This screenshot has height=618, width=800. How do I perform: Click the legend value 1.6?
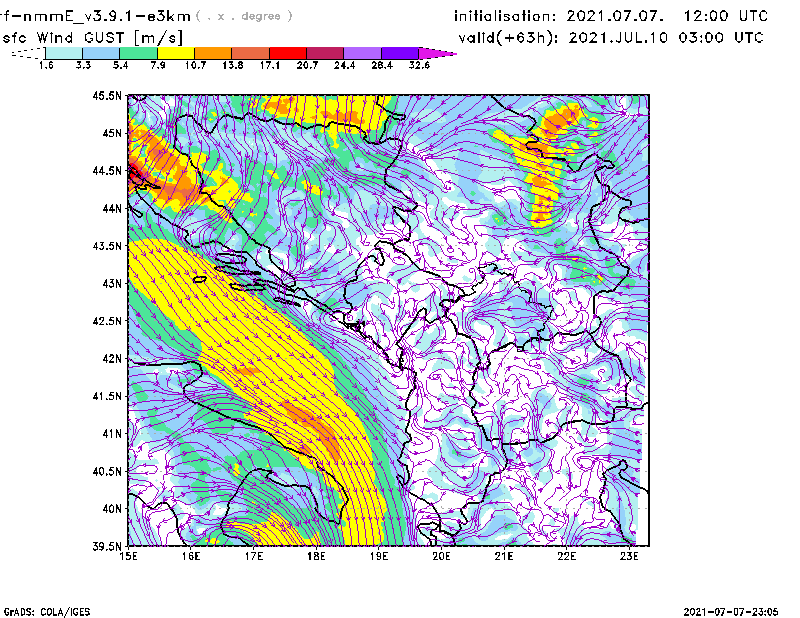tap(46, 65)
